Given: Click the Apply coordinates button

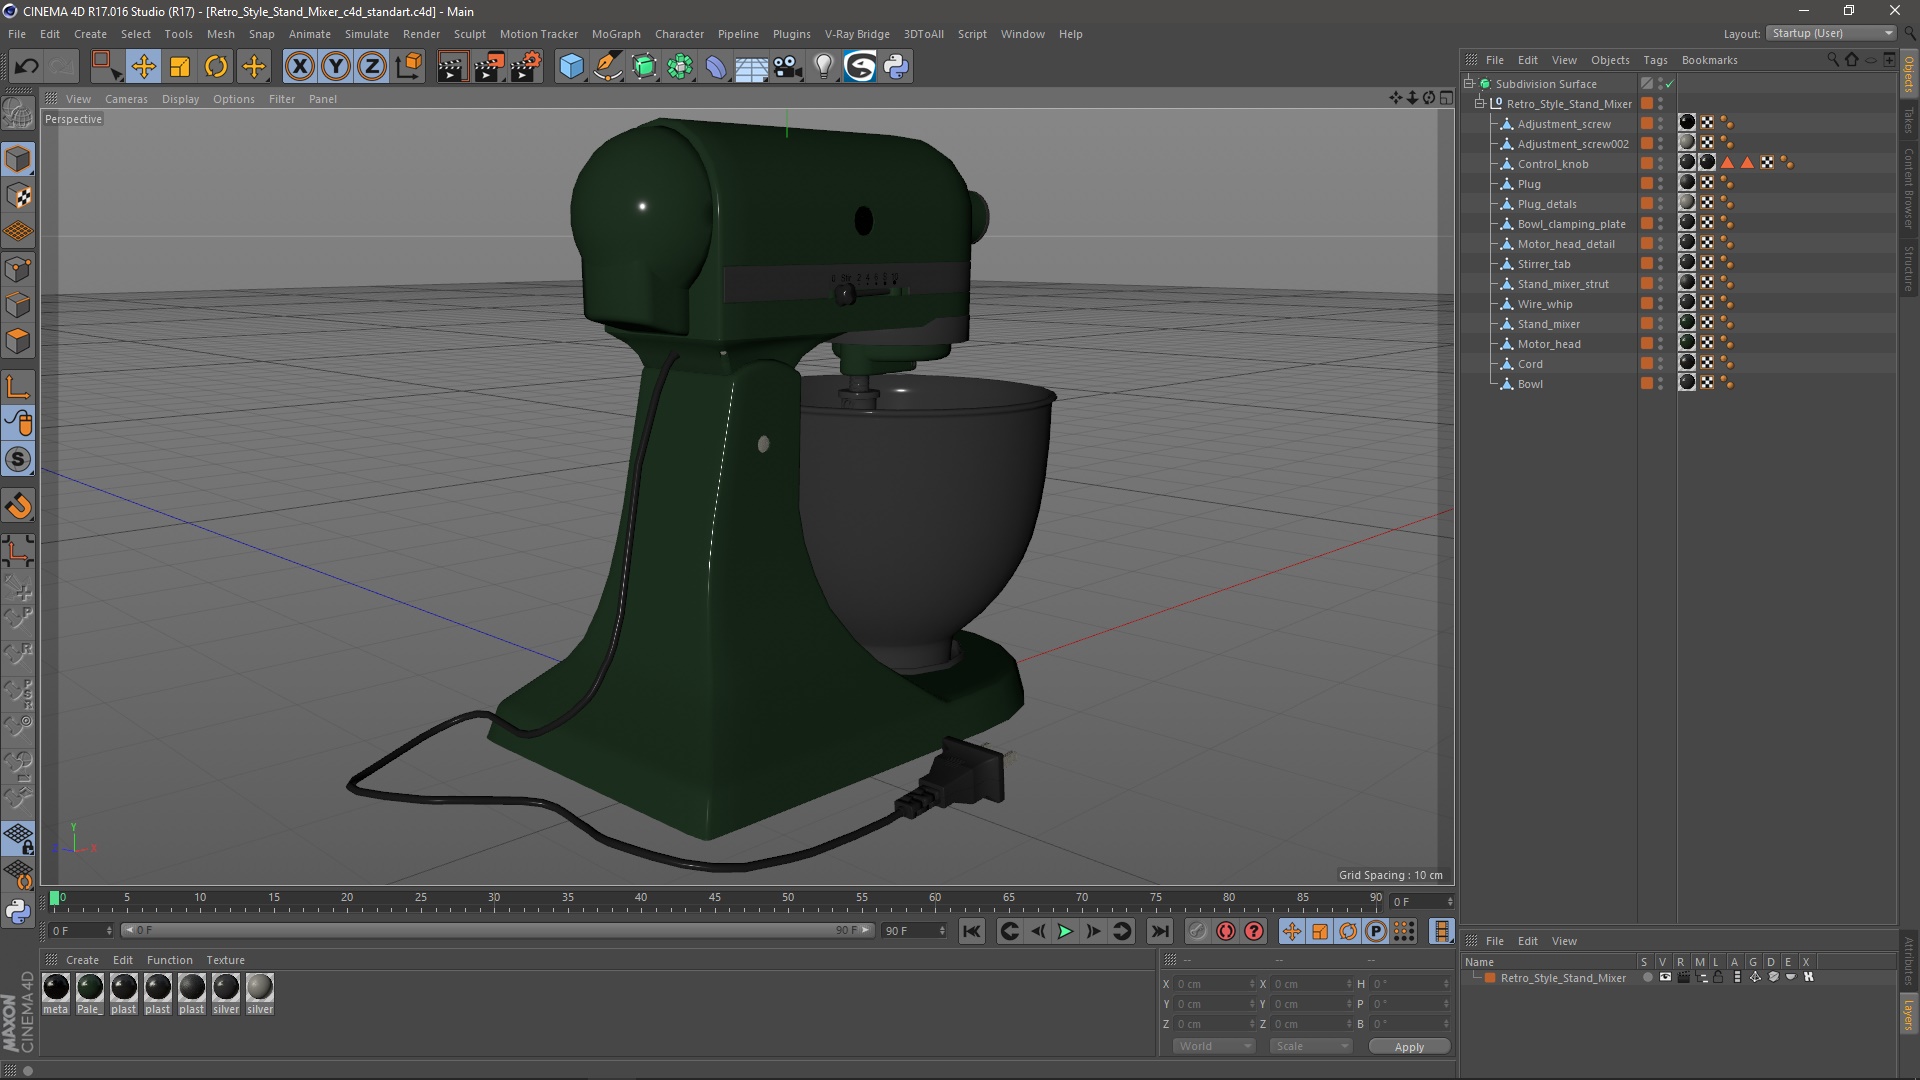Looking at the screenshot, I should point(1409,1047).
